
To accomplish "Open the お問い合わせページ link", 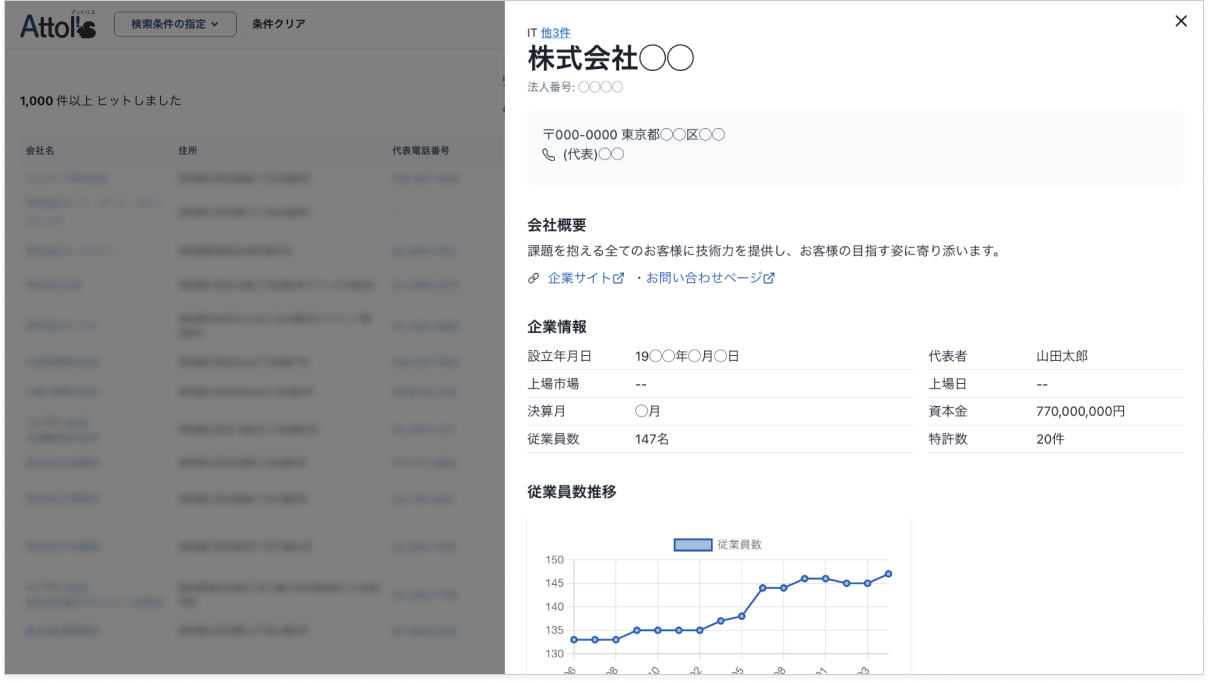I will pos(704,278).
